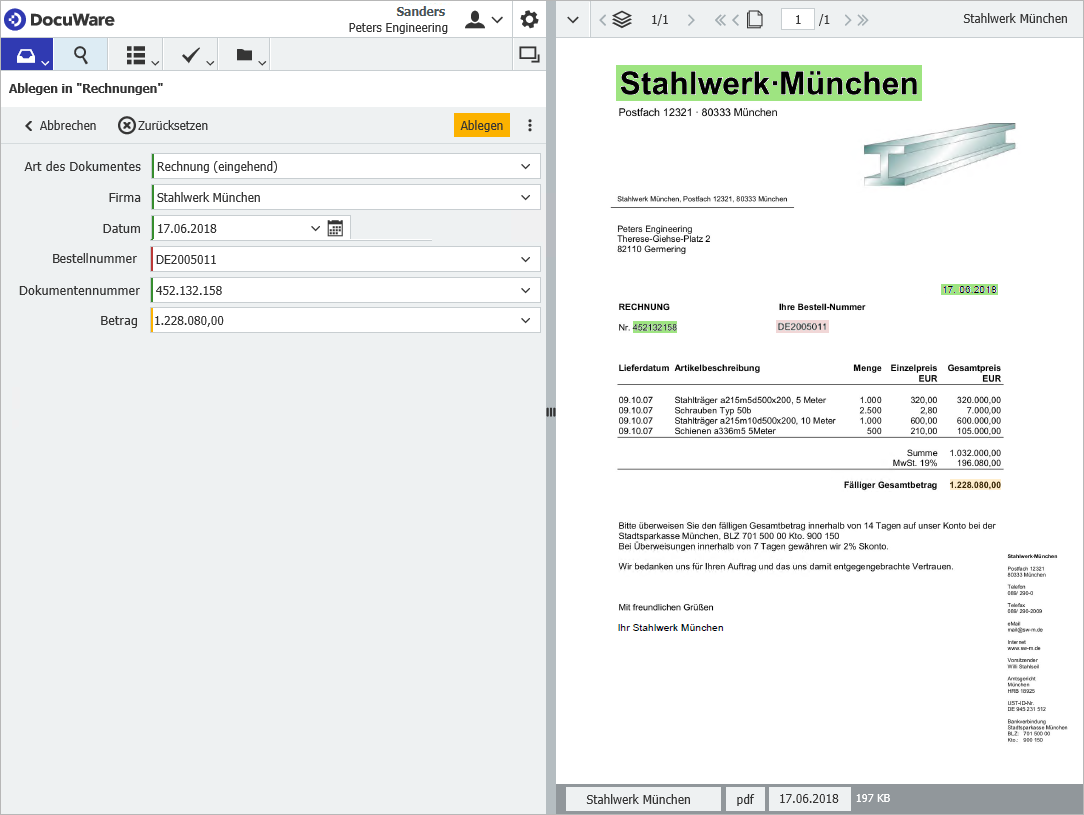Open the three-dot menu next to Ablegen

point(529,125)
